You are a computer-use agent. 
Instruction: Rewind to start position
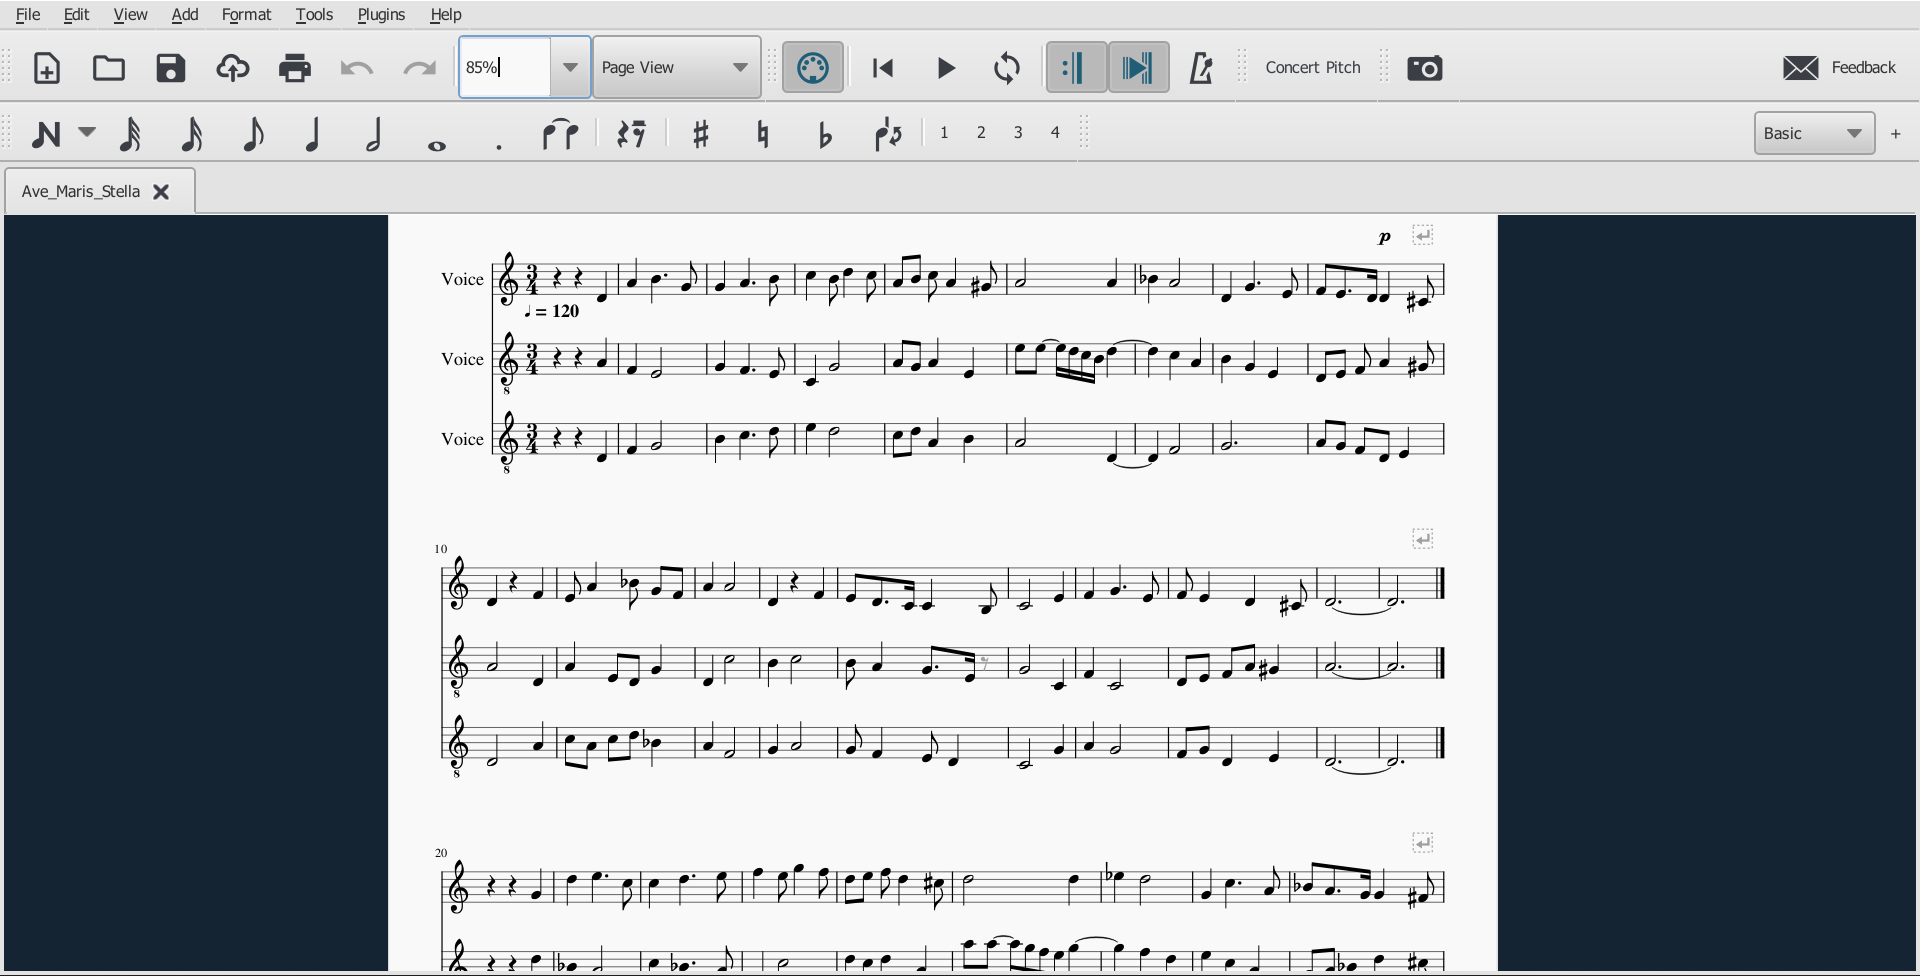(x=883, y=68)
